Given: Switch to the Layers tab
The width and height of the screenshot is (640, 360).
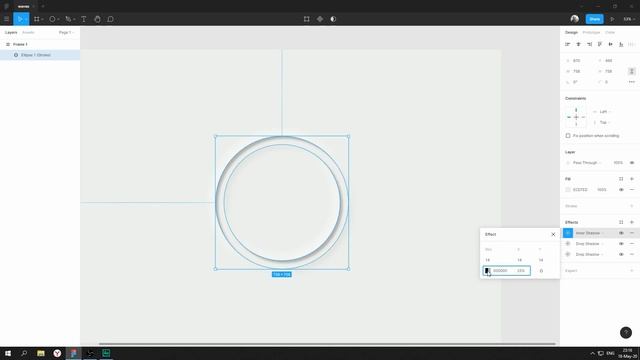Looking at the screenshot, I should (x=11, y=32).
